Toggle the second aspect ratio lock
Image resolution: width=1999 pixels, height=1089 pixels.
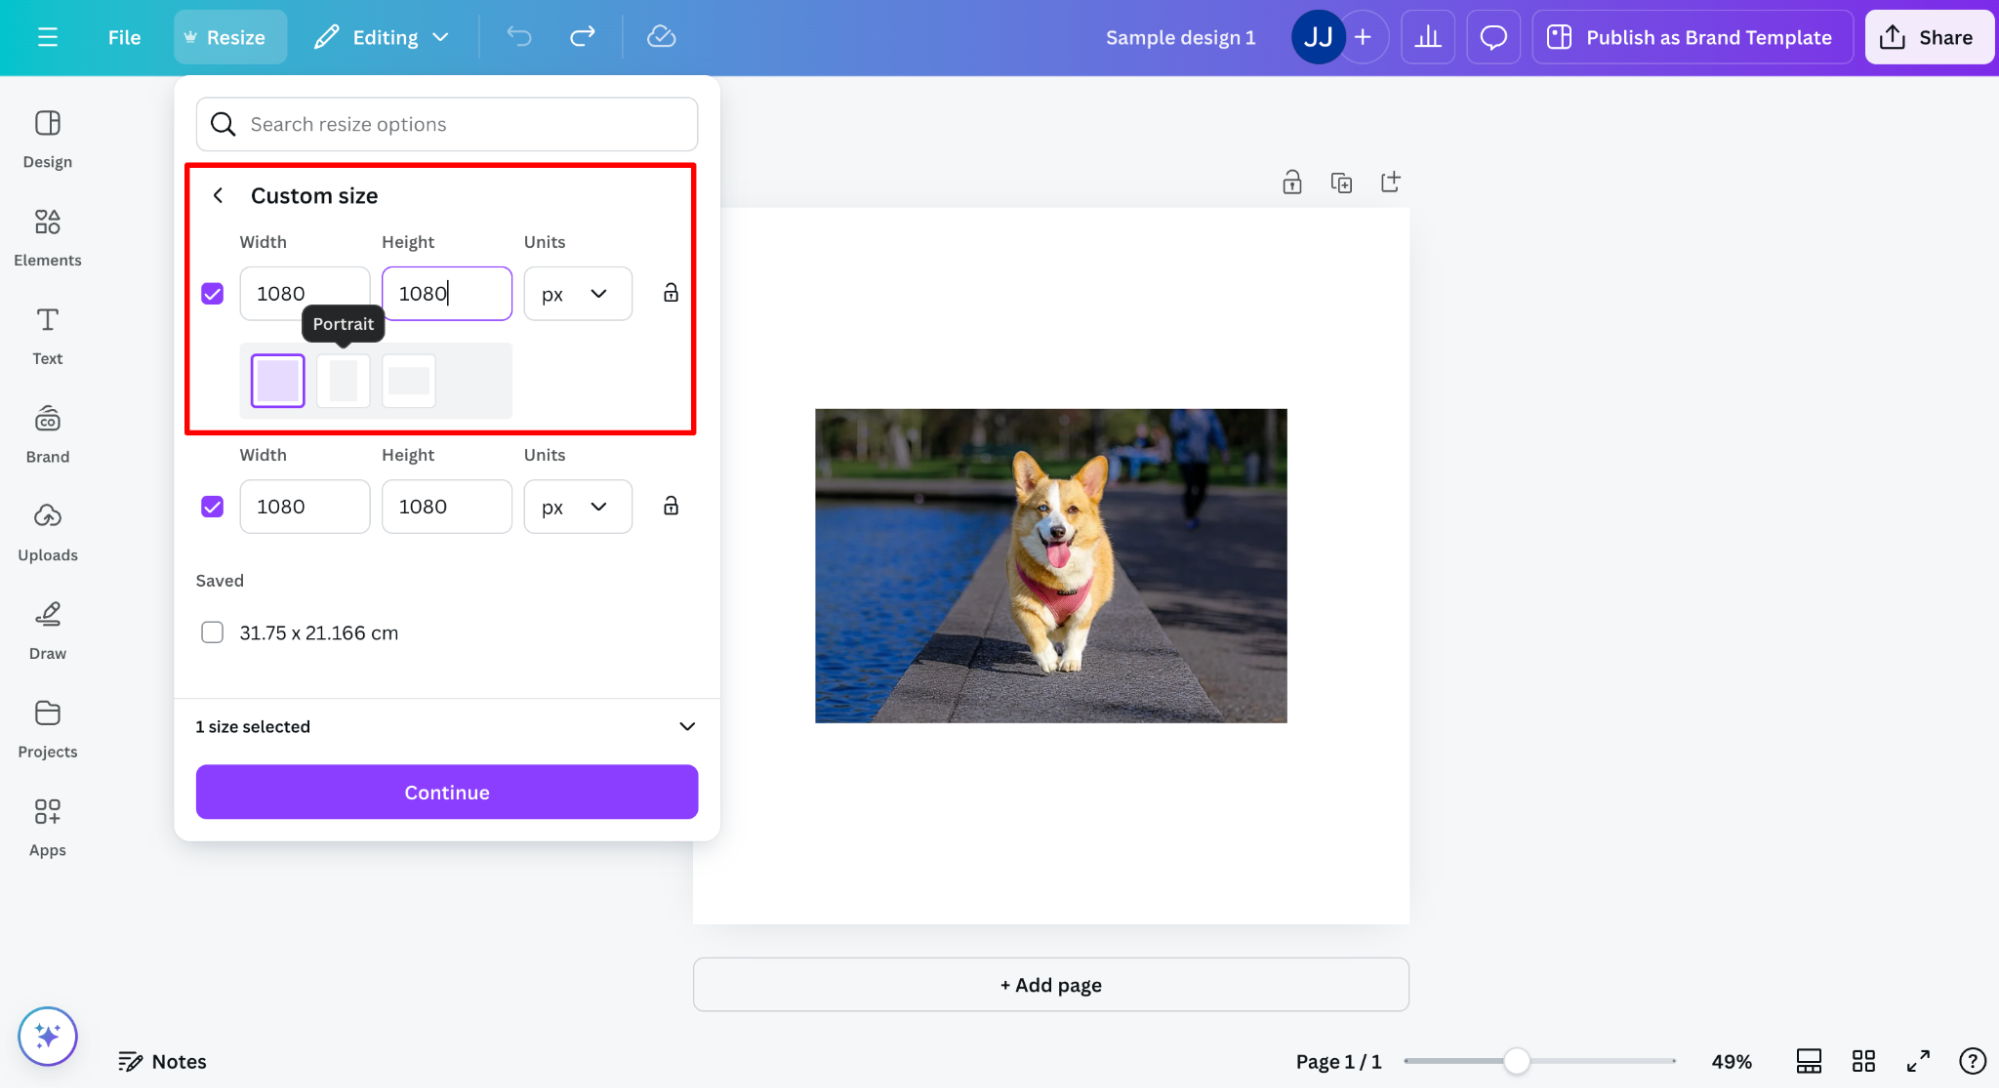pos(671,506)
